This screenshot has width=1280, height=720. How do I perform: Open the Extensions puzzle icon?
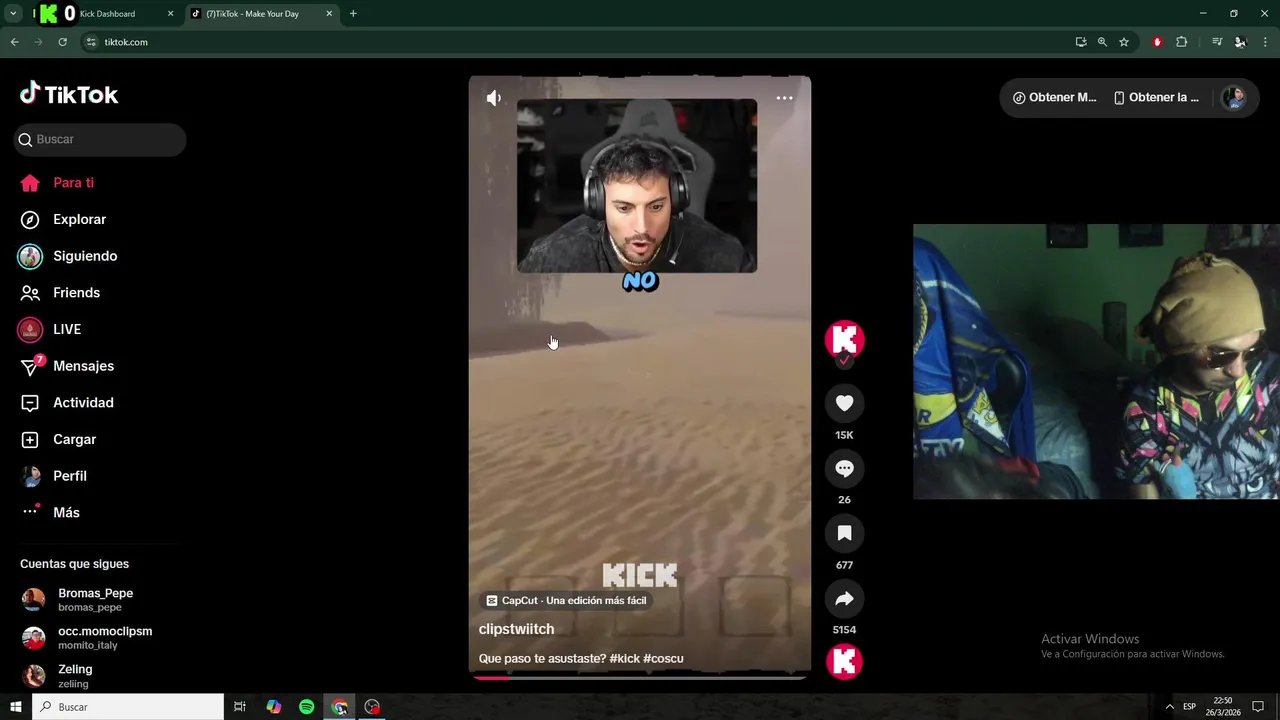click(x=1181, y=42)
